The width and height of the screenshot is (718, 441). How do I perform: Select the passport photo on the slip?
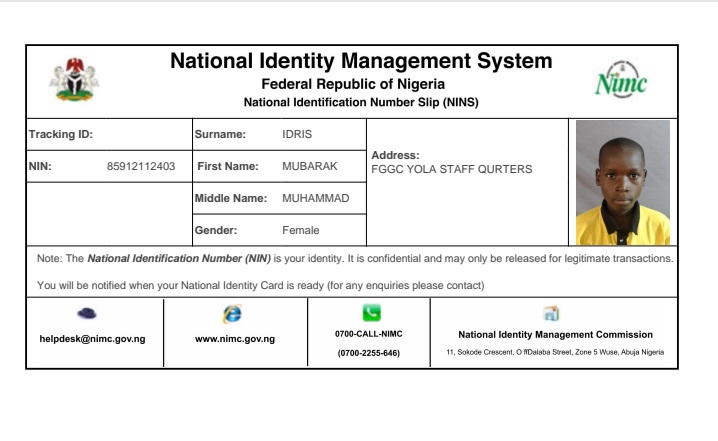pos(622,182)
